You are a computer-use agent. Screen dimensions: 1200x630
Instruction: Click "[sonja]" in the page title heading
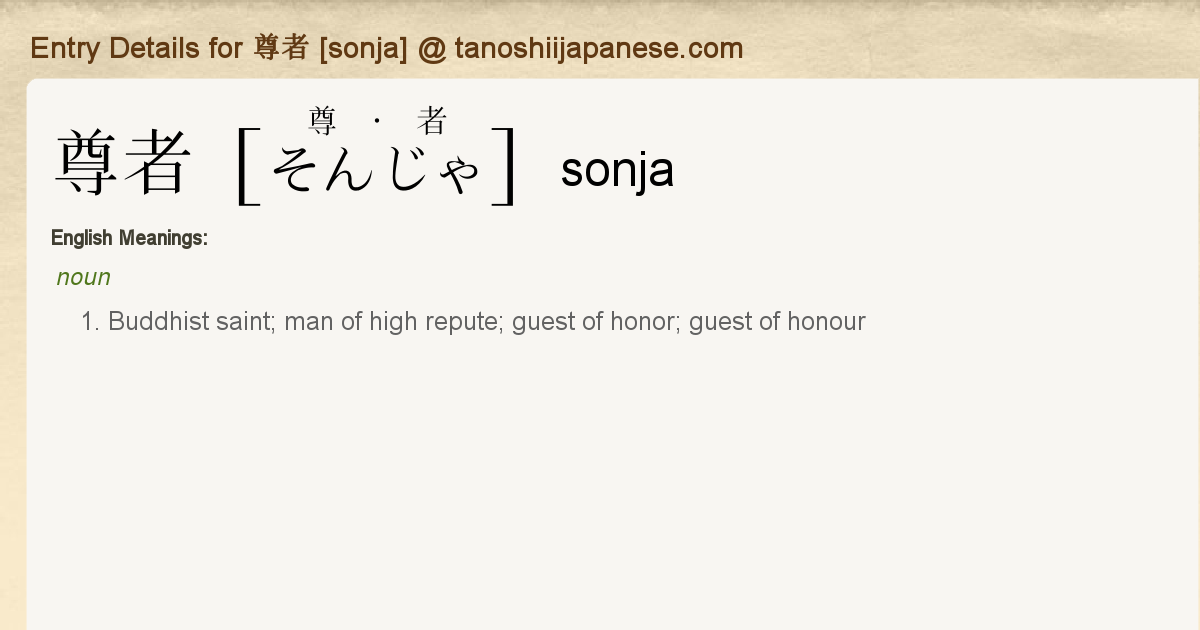[362, 48]
